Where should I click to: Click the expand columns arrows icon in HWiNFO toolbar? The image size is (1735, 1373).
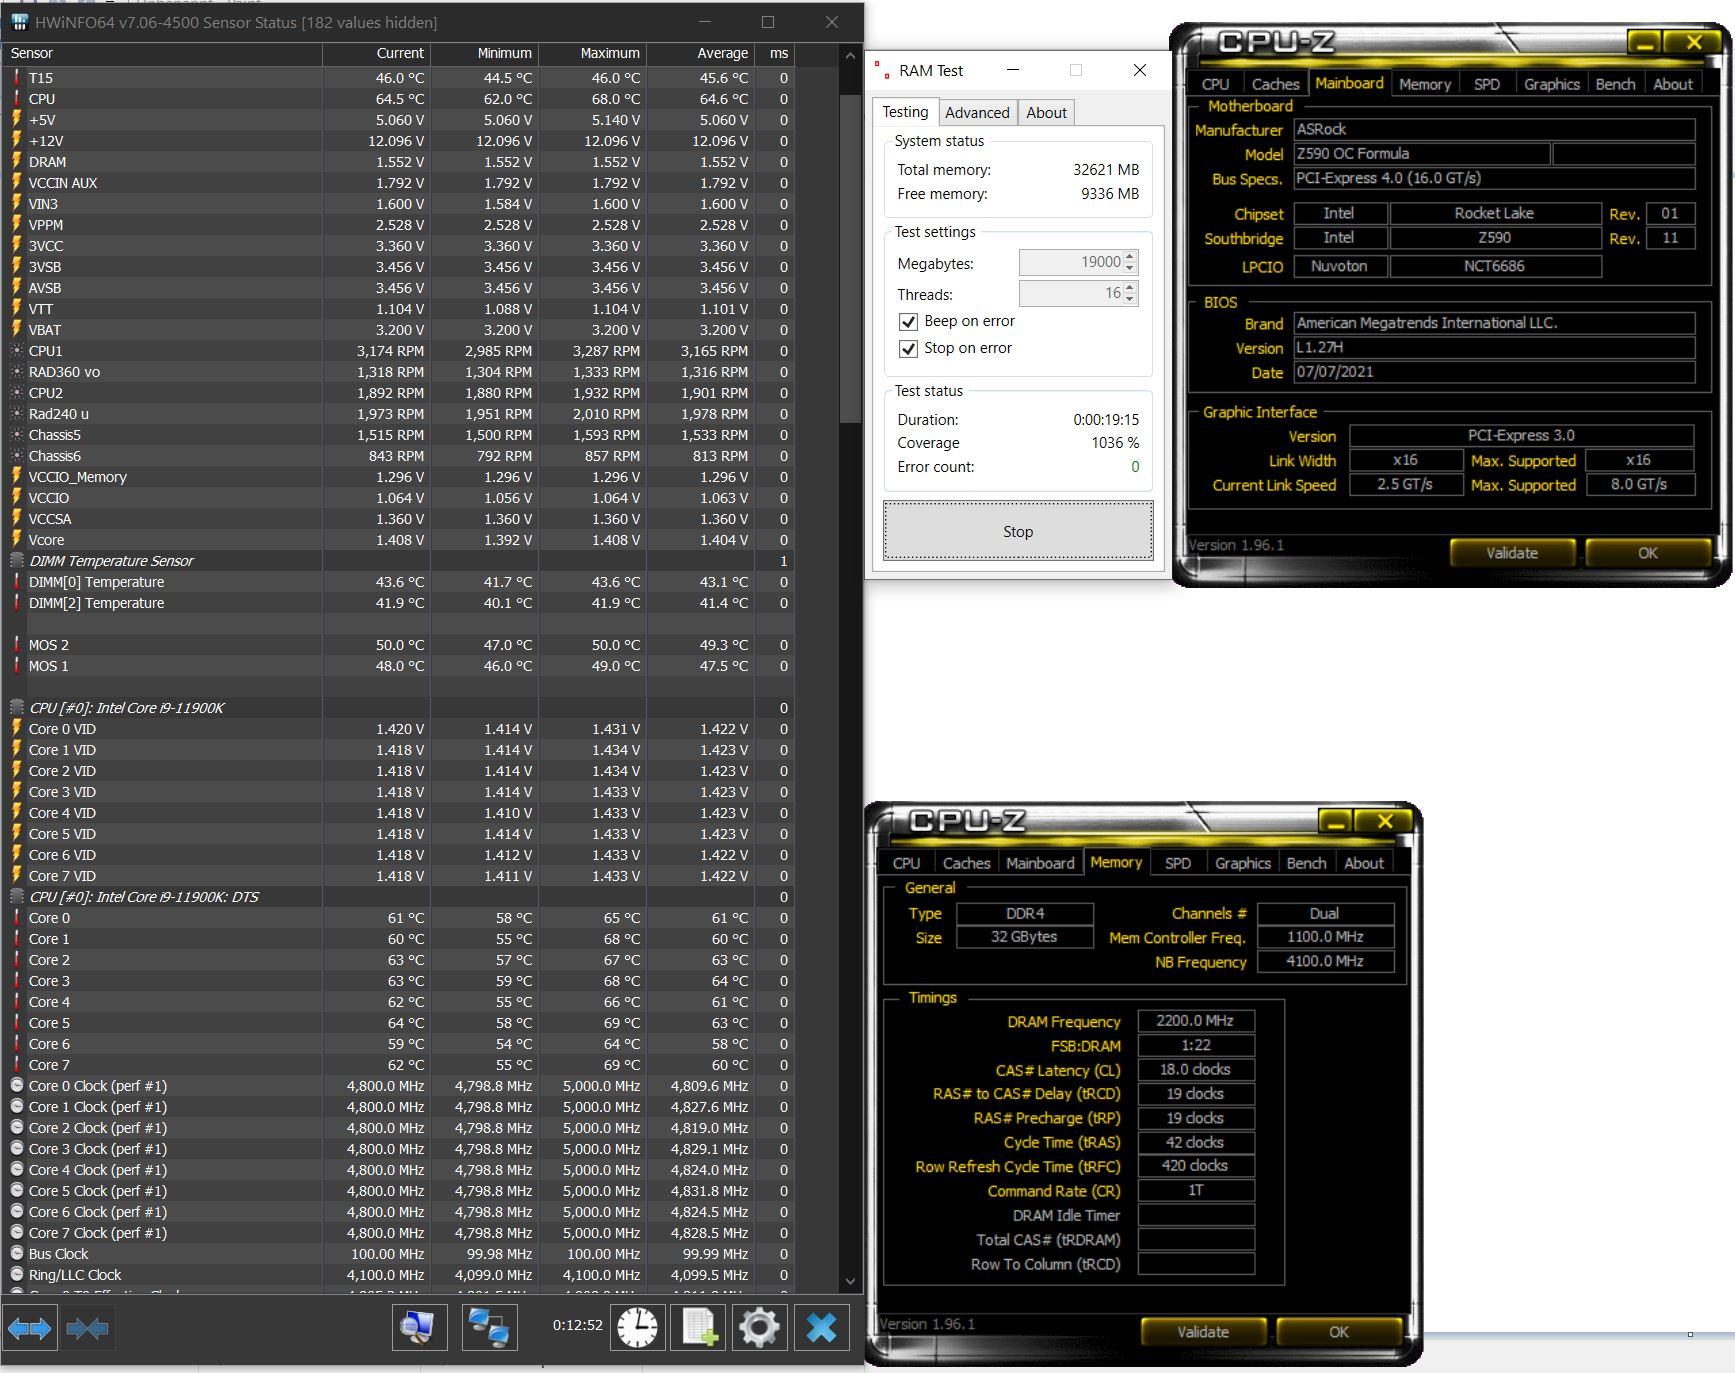(29, 1328)
